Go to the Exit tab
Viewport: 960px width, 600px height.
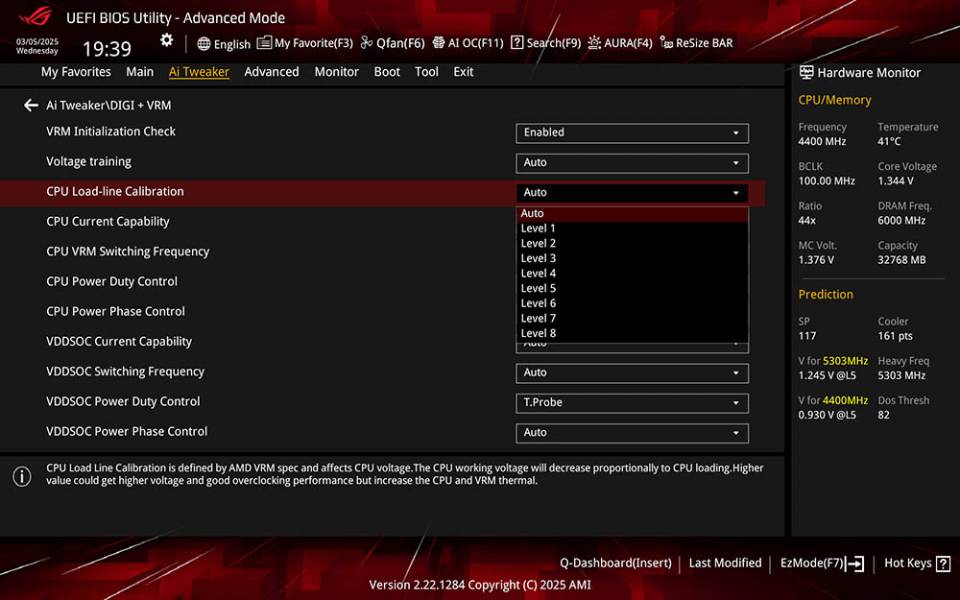[x=463, y=72]
